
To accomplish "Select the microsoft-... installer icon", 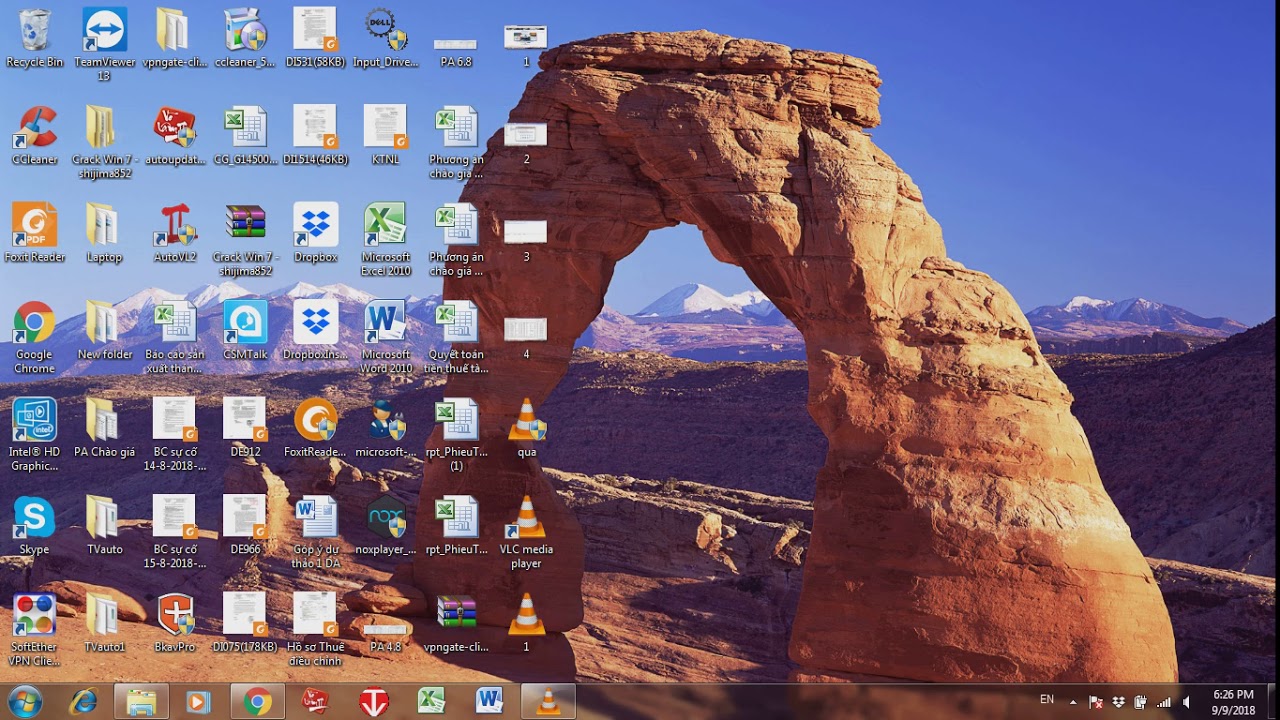I will click(x=385, y=428).
